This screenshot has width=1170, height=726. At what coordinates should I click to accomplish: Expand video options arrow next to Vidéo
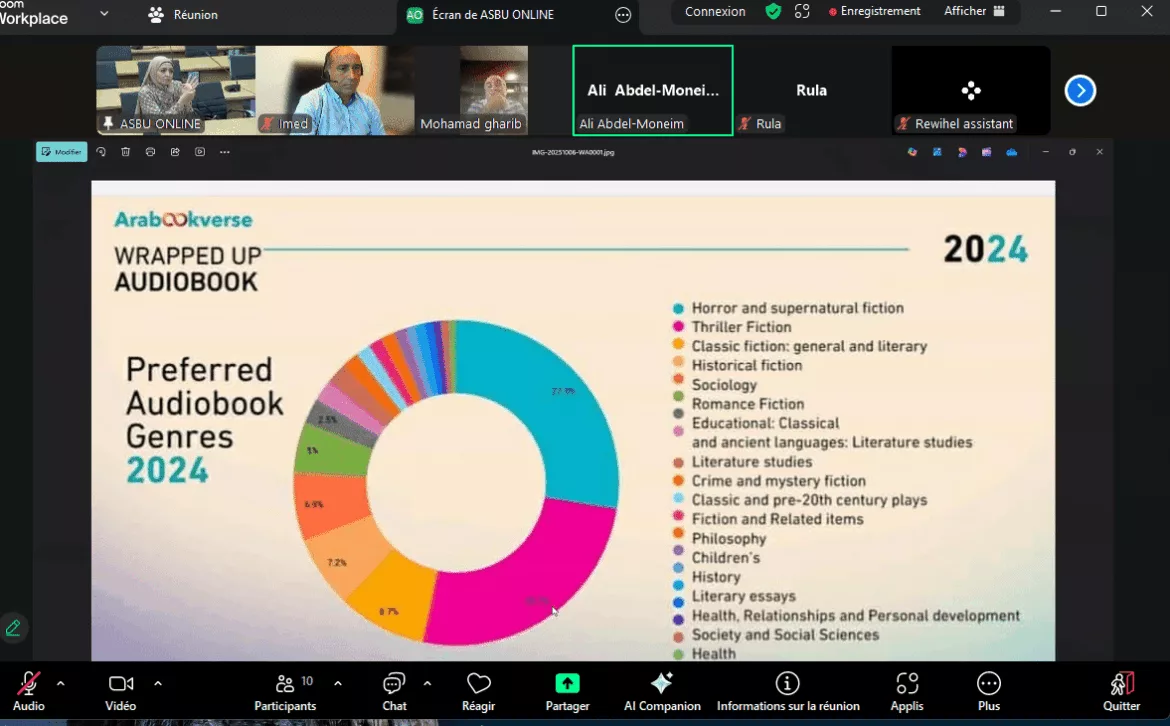tap(158, 684)
